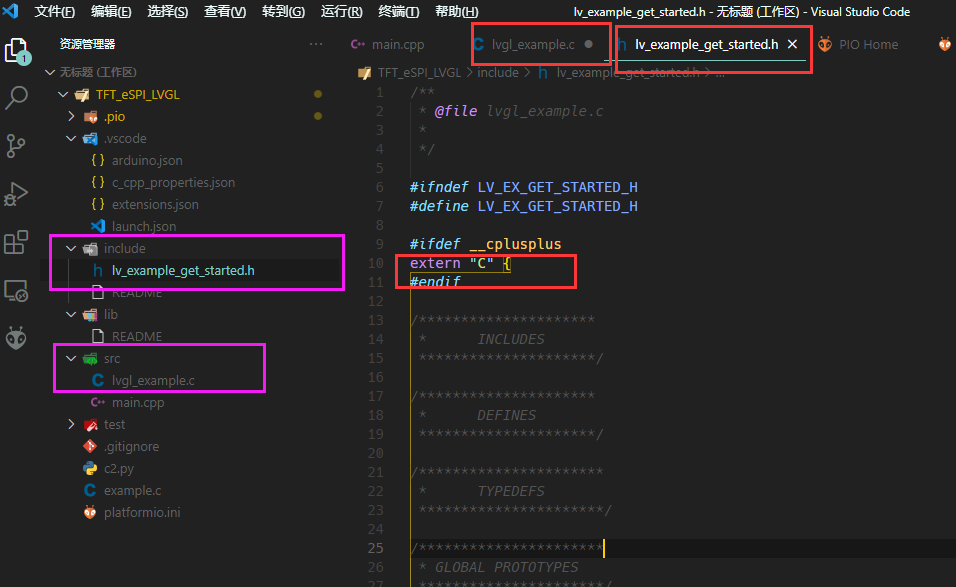Open the Extensions view

[x=16, y=242]
